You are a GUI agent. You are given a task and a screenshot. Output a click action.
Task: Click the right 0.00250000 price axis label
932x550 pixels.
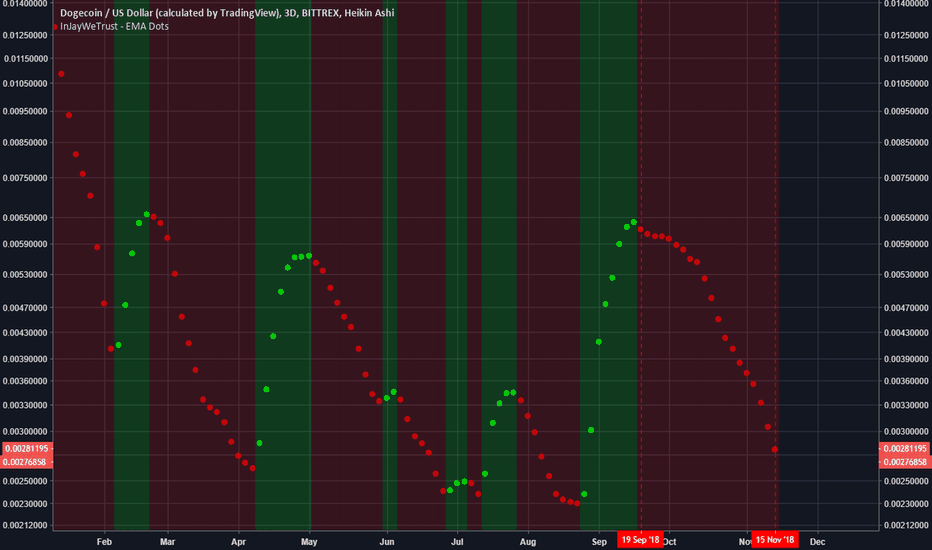click(906, 481)
